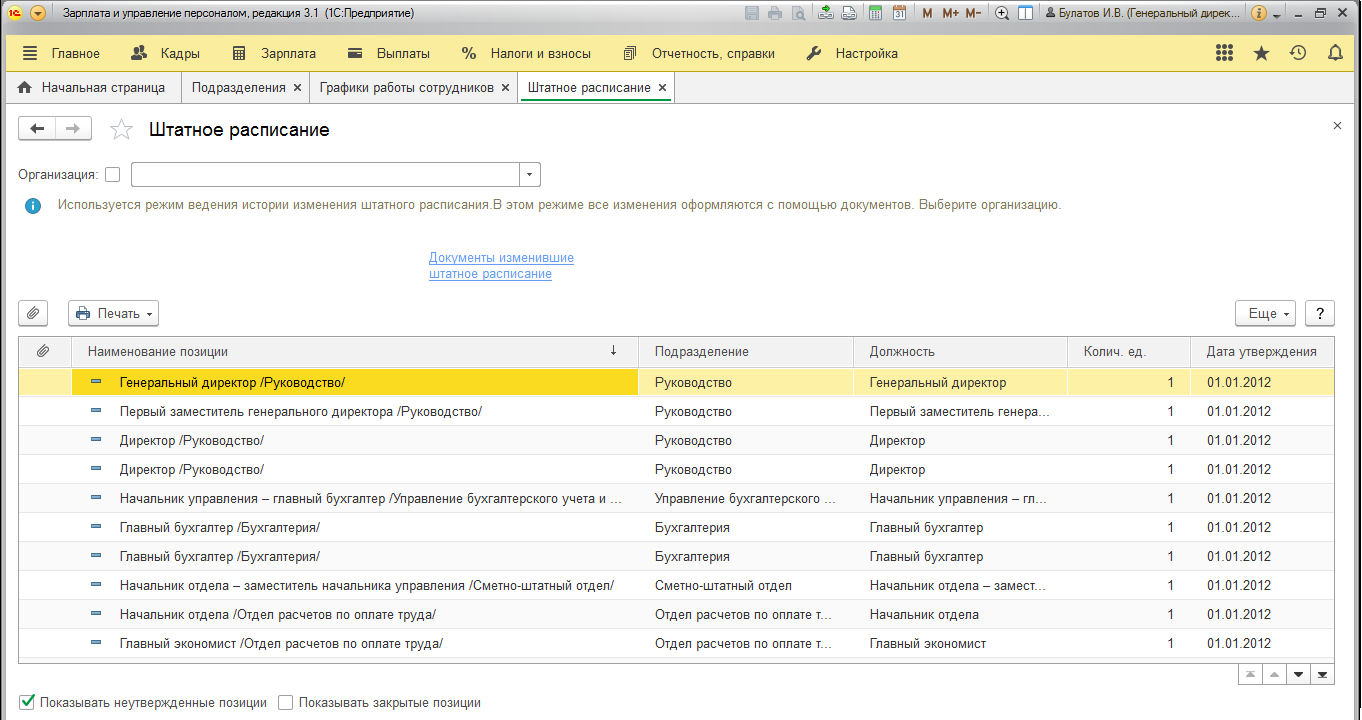
Task: Open the Отчетность, справки section
Action: click(x=699, y=53)
